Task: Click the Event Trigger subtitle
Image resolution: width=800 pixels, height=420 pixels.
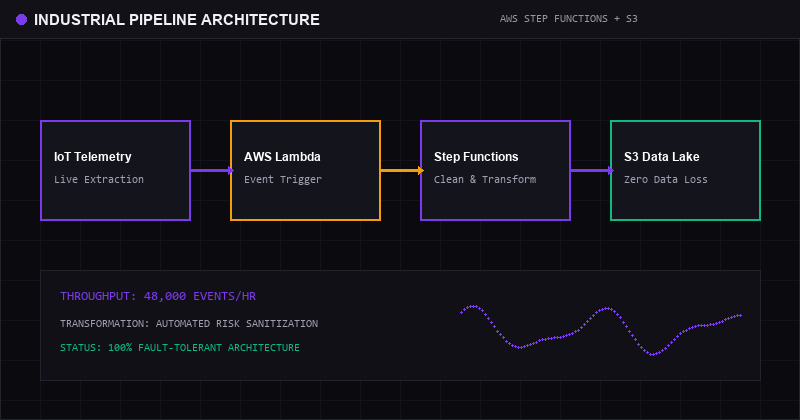Action: pyautogui.click(x=283, y=179)
